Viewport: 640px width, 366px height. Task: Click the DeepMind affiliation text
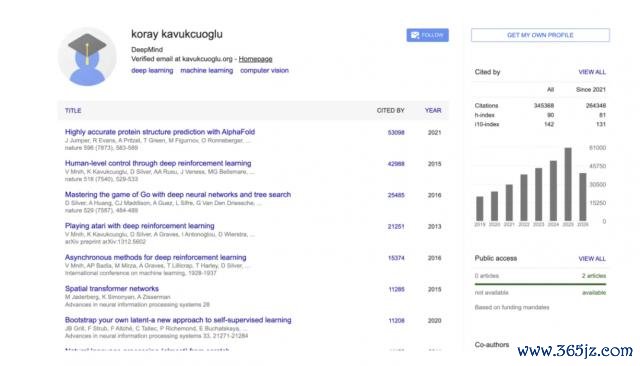[147, 50]
